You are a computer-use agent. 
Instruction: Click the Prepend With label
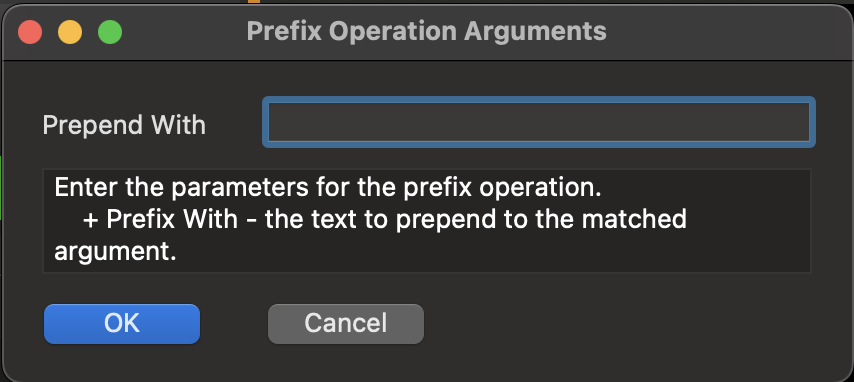coord(124,125)
